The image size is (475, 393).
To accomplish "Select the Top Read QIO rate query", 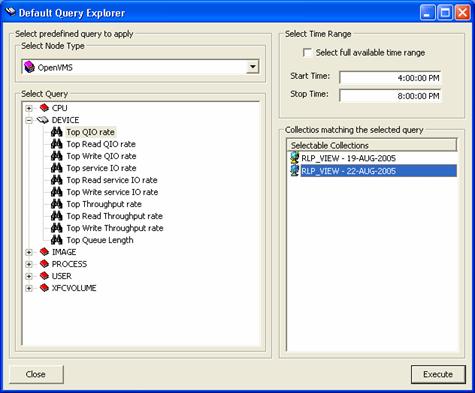I will [x=101, y=144].
